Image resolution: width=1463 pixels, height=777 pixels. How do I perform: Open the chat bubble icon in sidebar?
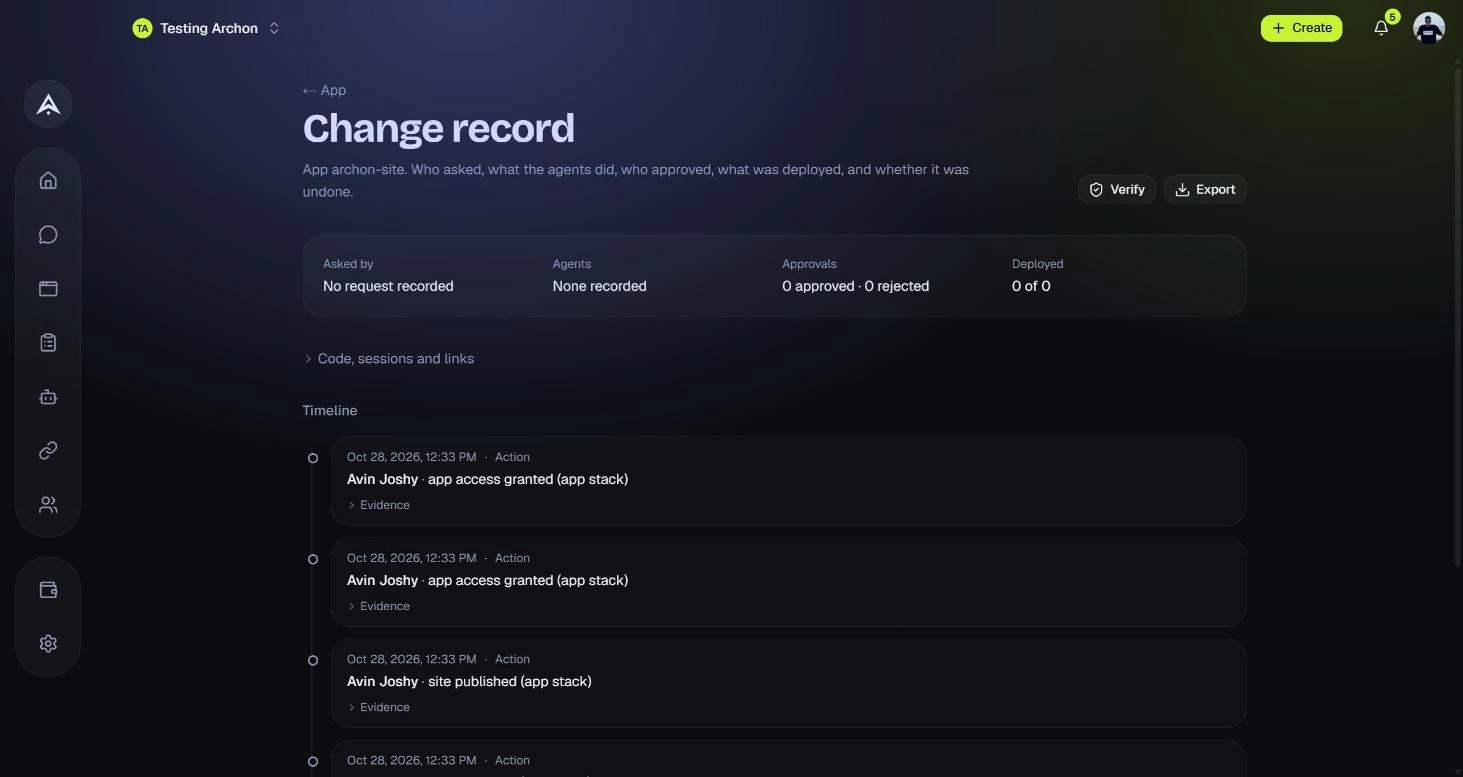click(x=48, y=235)
